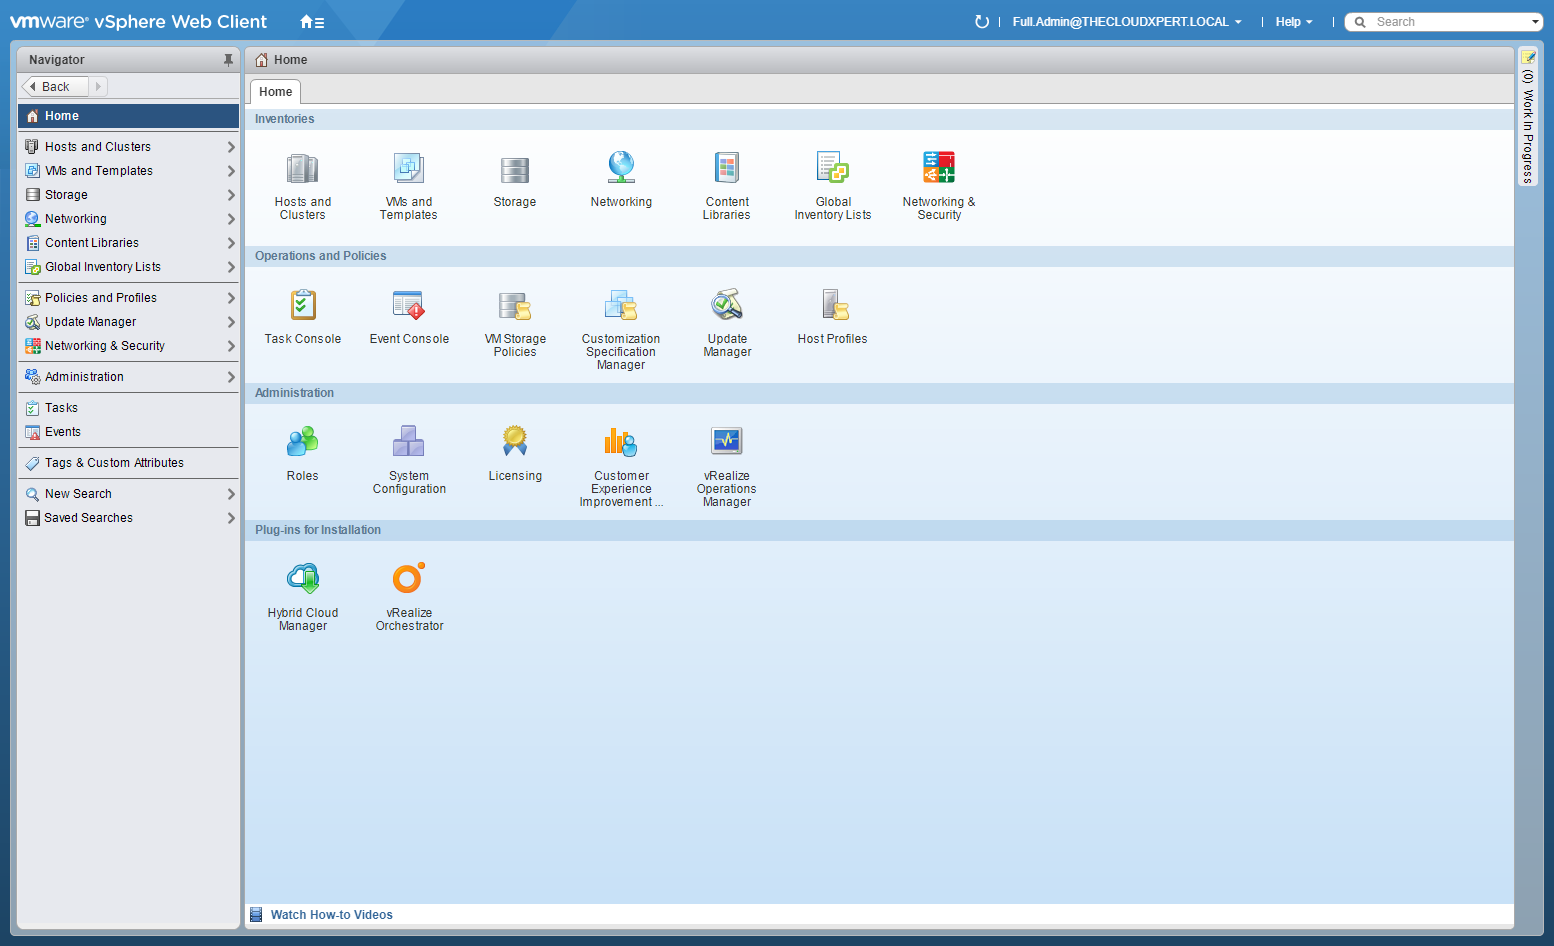Click the Licensing icon under Administration

pos(515,442)
